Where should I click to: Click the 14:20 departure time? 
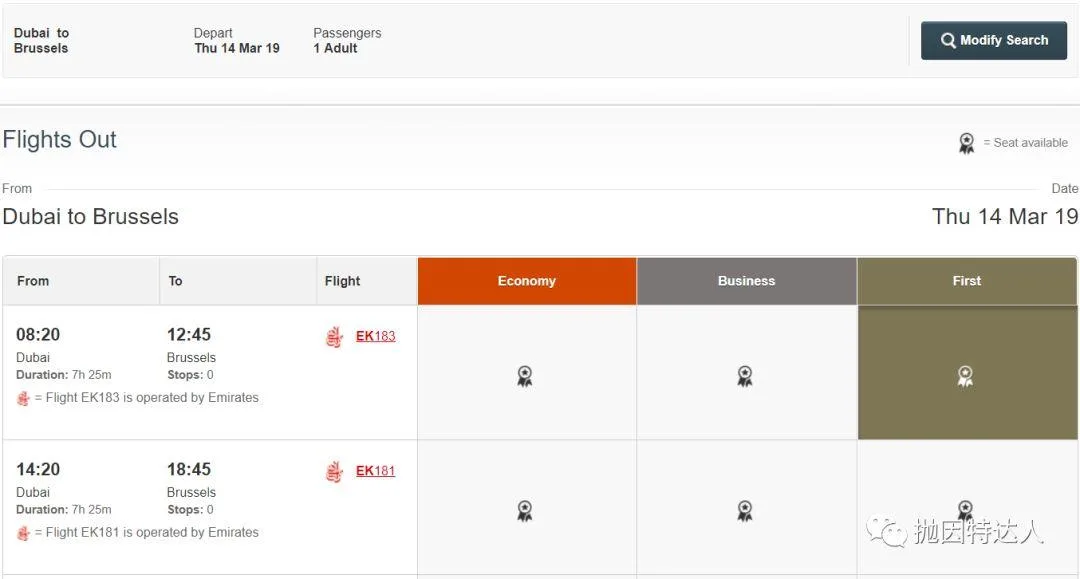point(38,470)
